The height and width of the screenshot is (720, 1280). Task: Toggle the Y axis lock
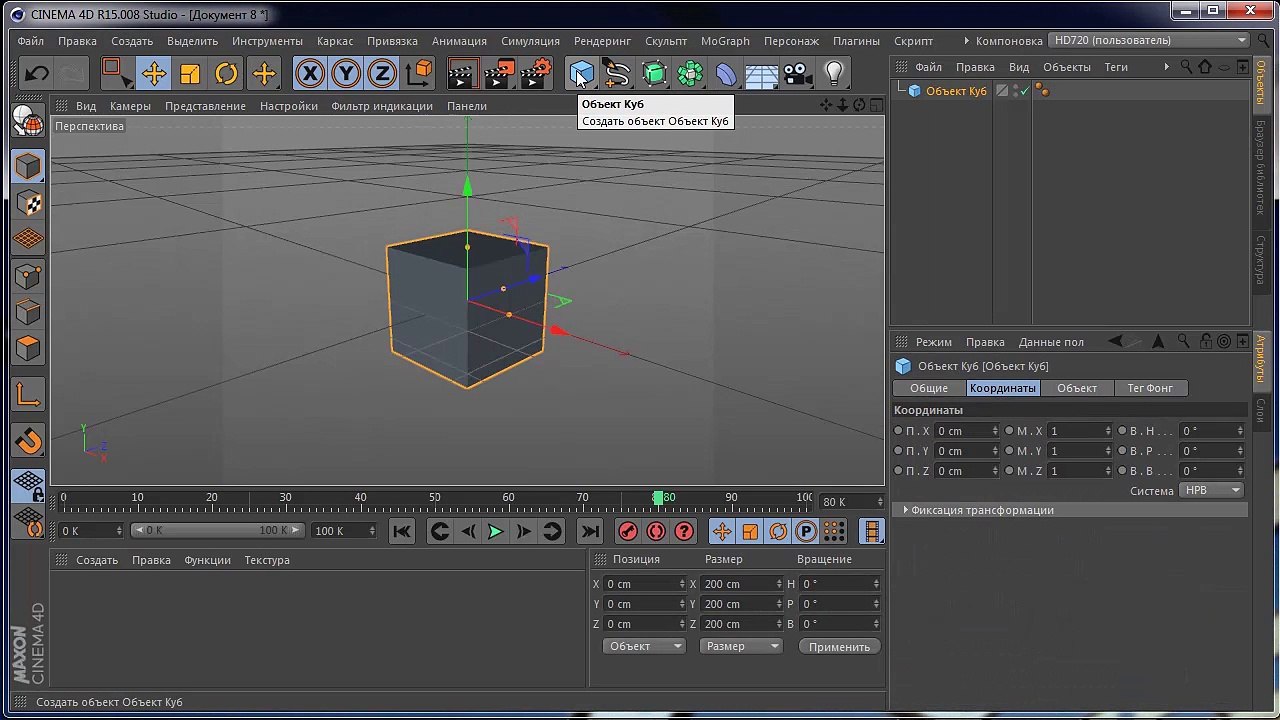tap(346, 73)
